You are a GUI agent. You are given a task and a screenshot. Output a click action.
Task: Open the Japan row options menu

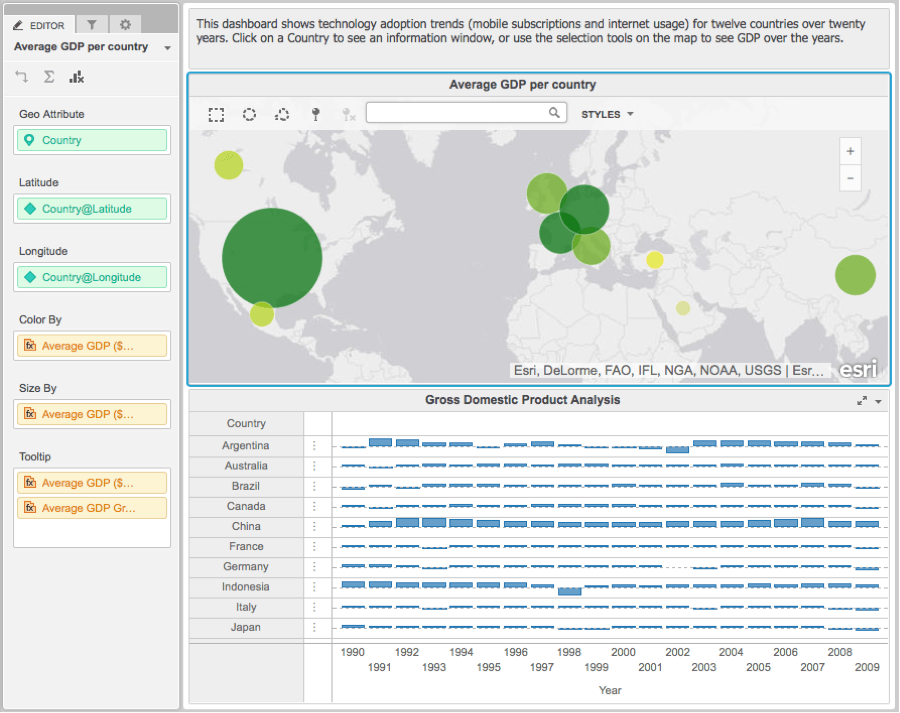coord(314,627)
